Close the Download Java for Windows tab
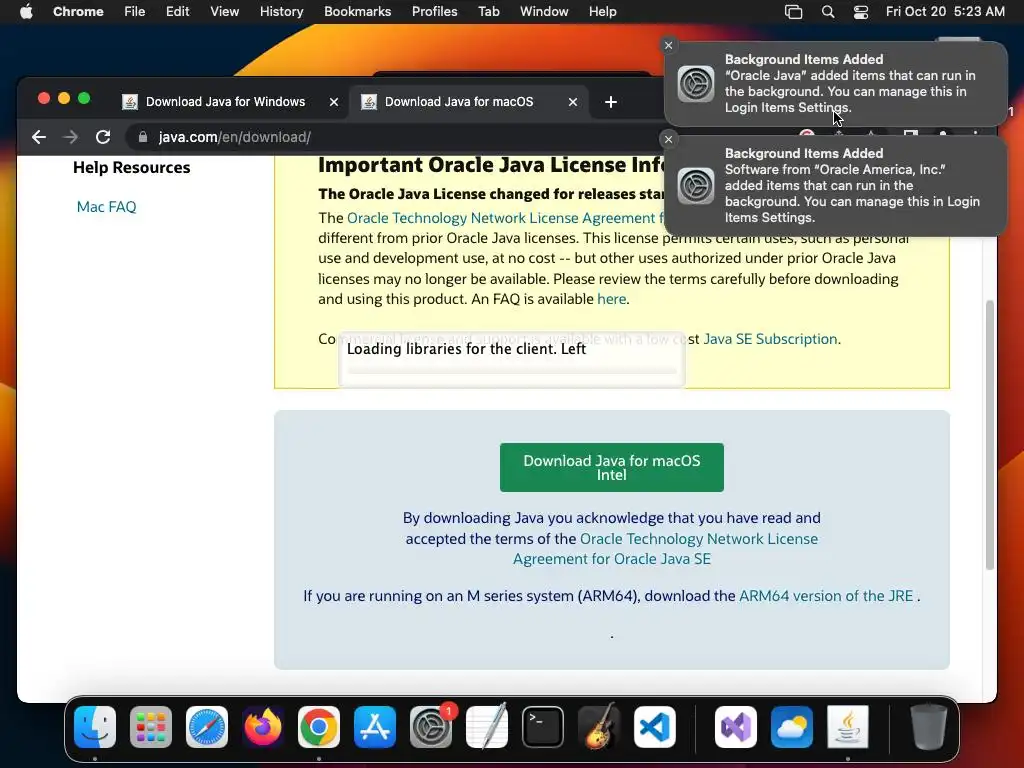This screenshot has height=768, width=1024. [x=334, y=102]
